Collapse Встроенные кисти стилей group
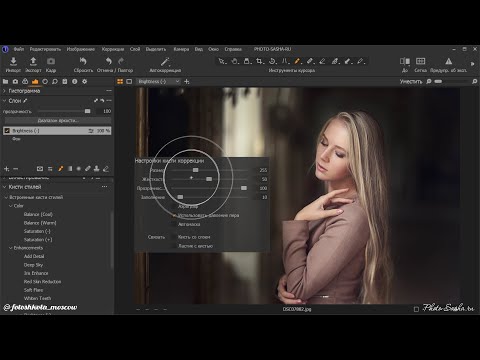Viewport: 480px width, 360px height. (6, 197)
